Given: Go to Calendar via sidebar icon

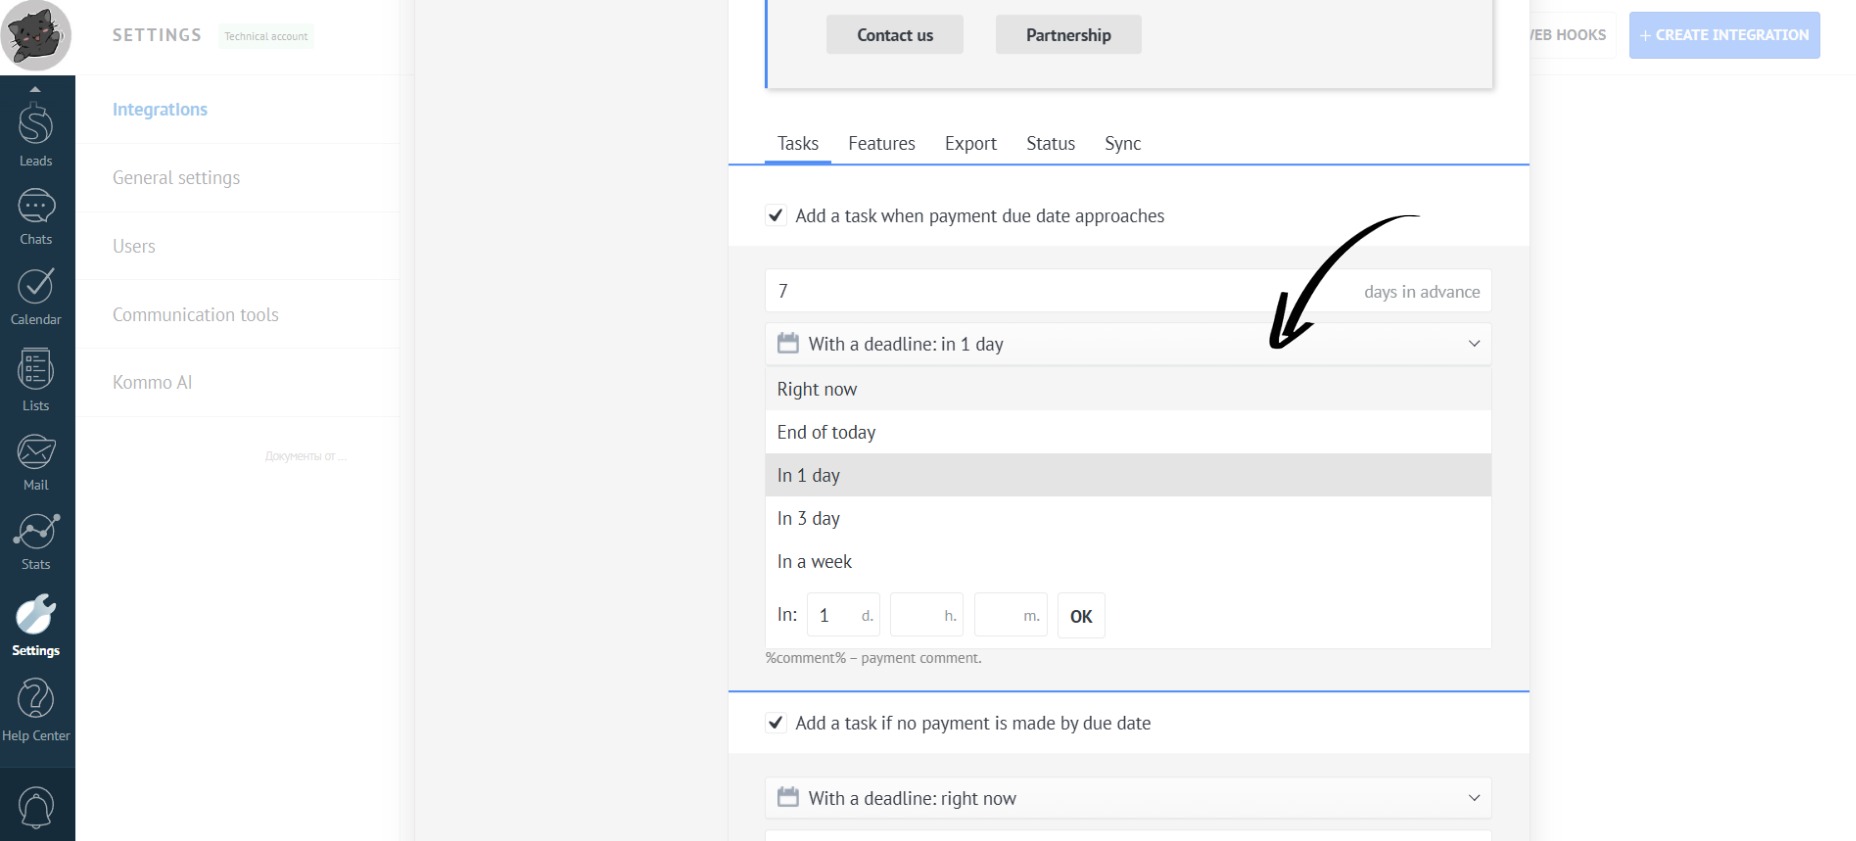Looking at the screenshot, I should 36,296.
